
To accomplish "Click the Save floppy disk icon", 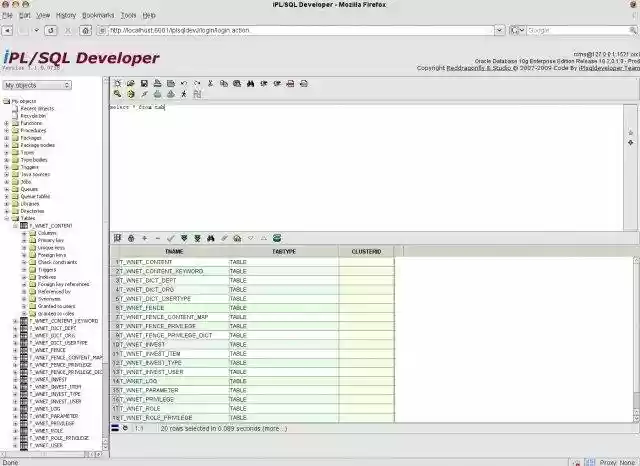I will pyautogui.click(x=144, y=84).
